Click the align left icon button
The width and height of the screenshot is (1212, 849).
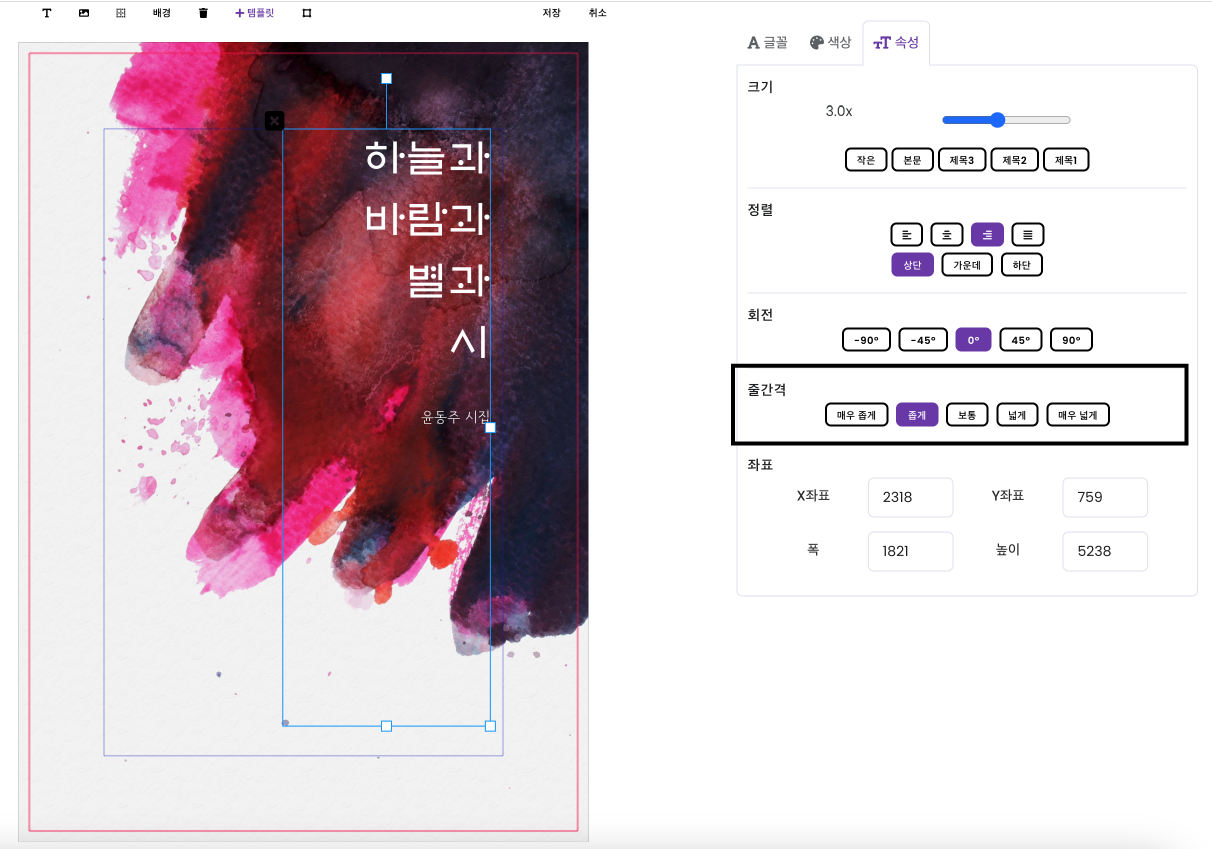pos(907,235)
